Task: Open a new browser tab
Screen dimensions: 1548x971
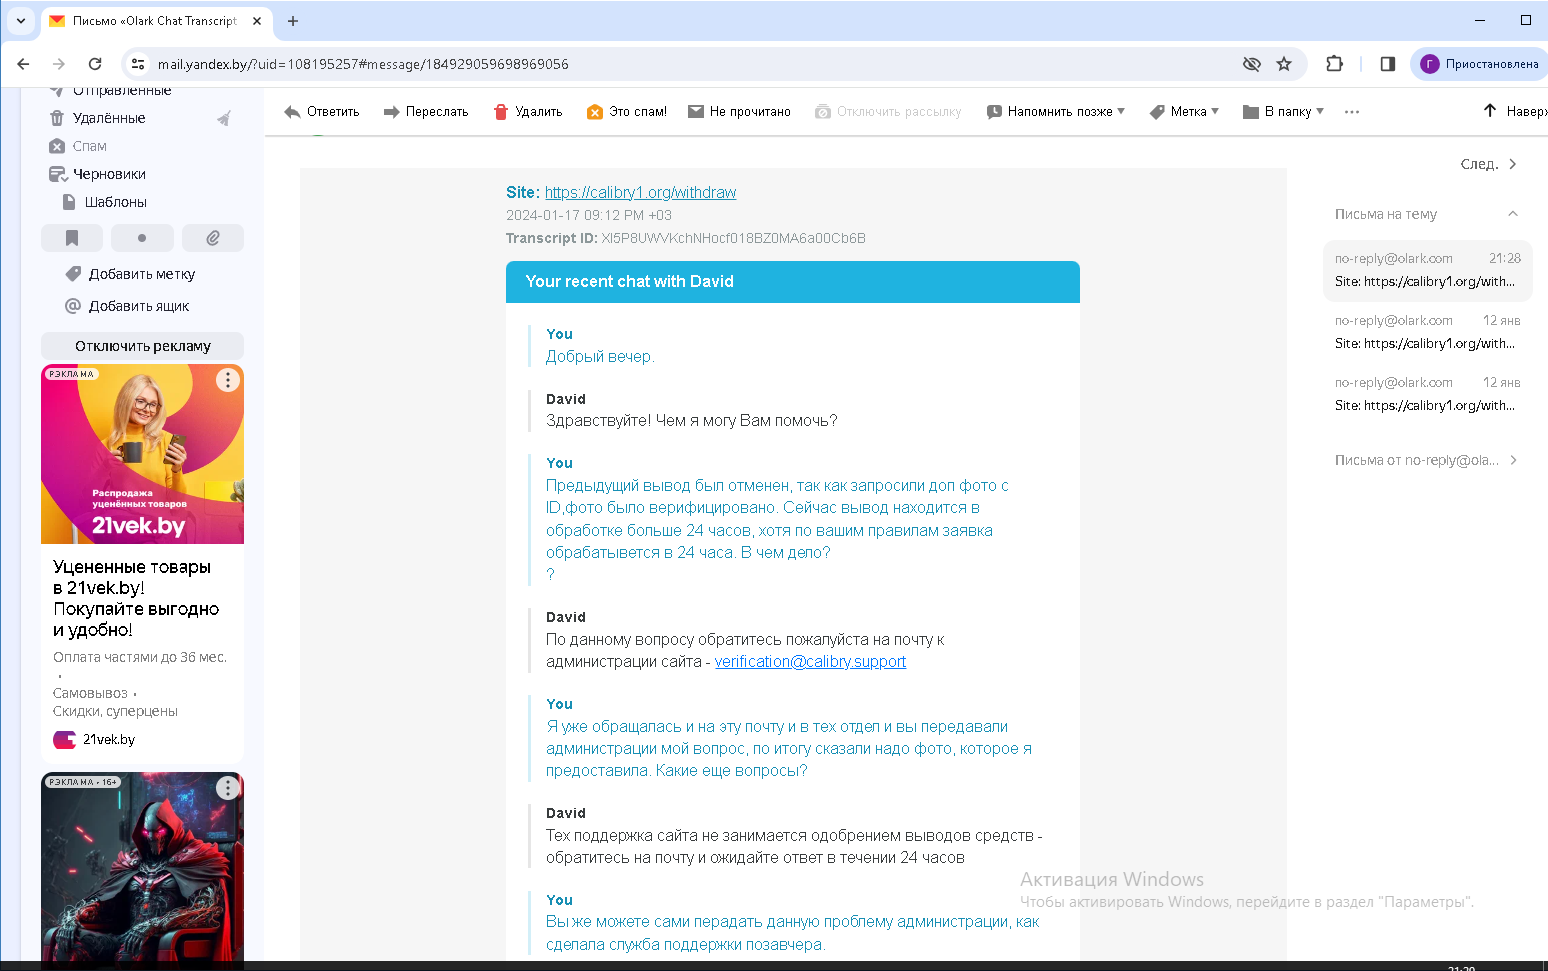Action: [x=293, y=21]
